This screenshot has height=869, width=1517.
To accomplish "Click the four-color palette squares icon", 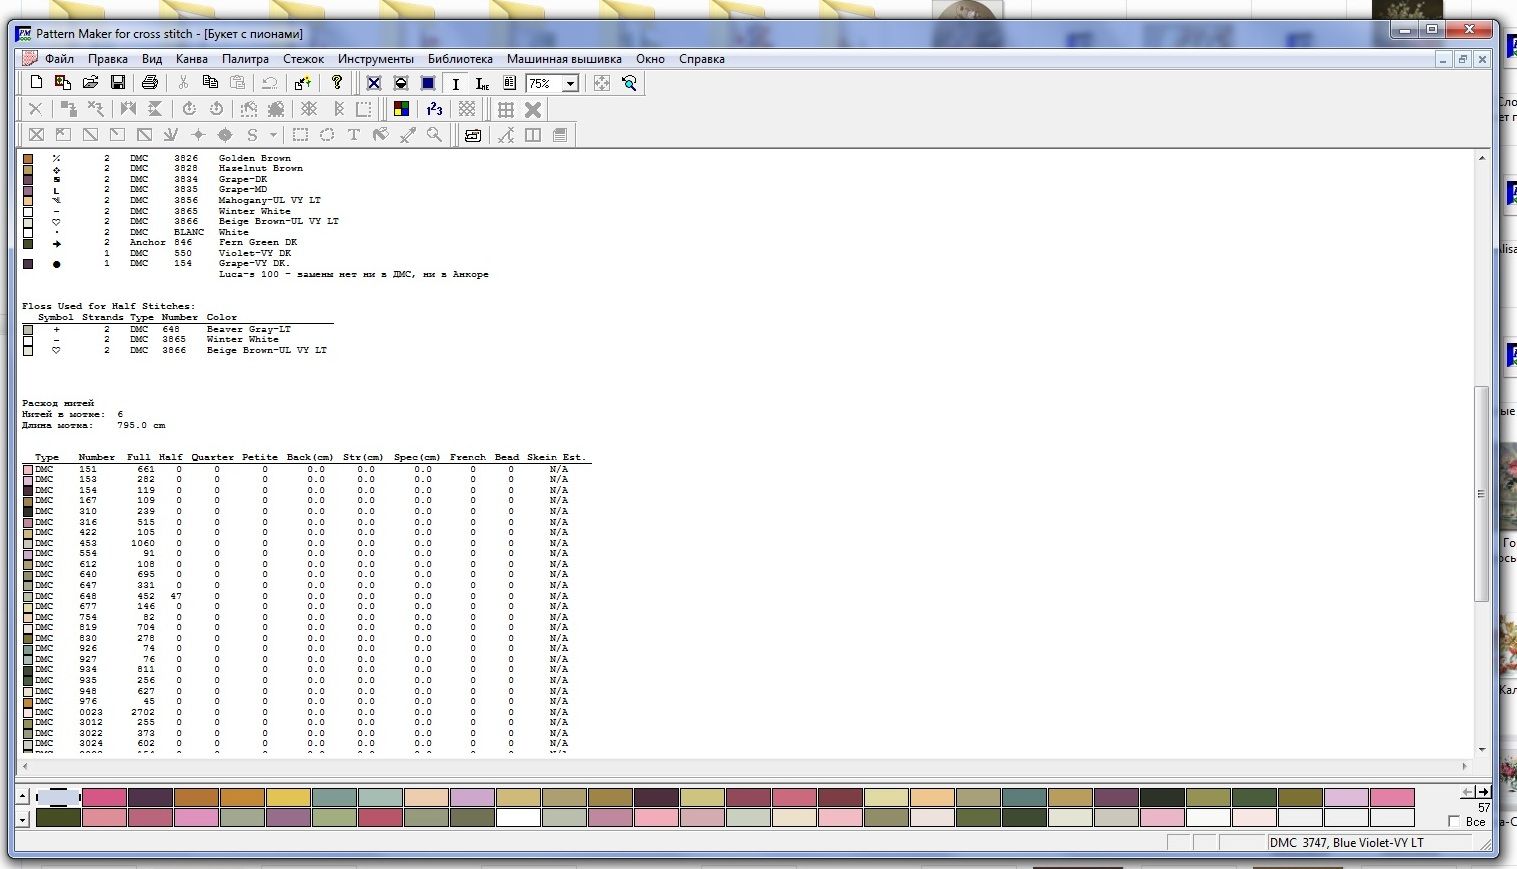I will (x=401, y=109).
